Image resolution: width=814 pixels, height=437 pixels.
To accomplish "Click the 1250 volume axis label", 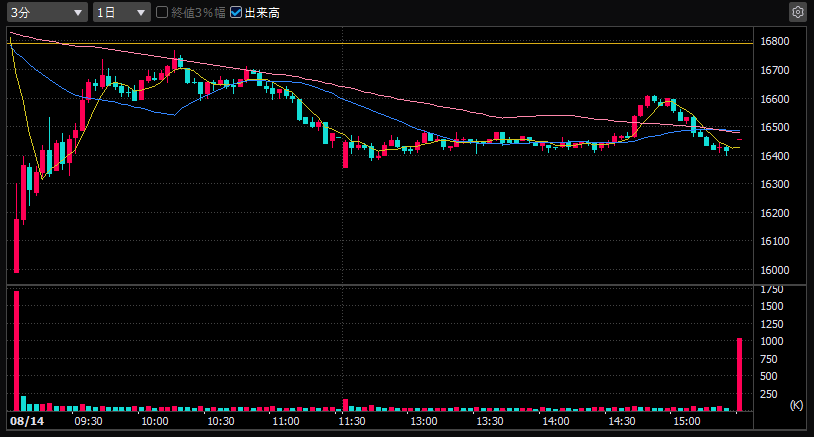I will (772, 324).
